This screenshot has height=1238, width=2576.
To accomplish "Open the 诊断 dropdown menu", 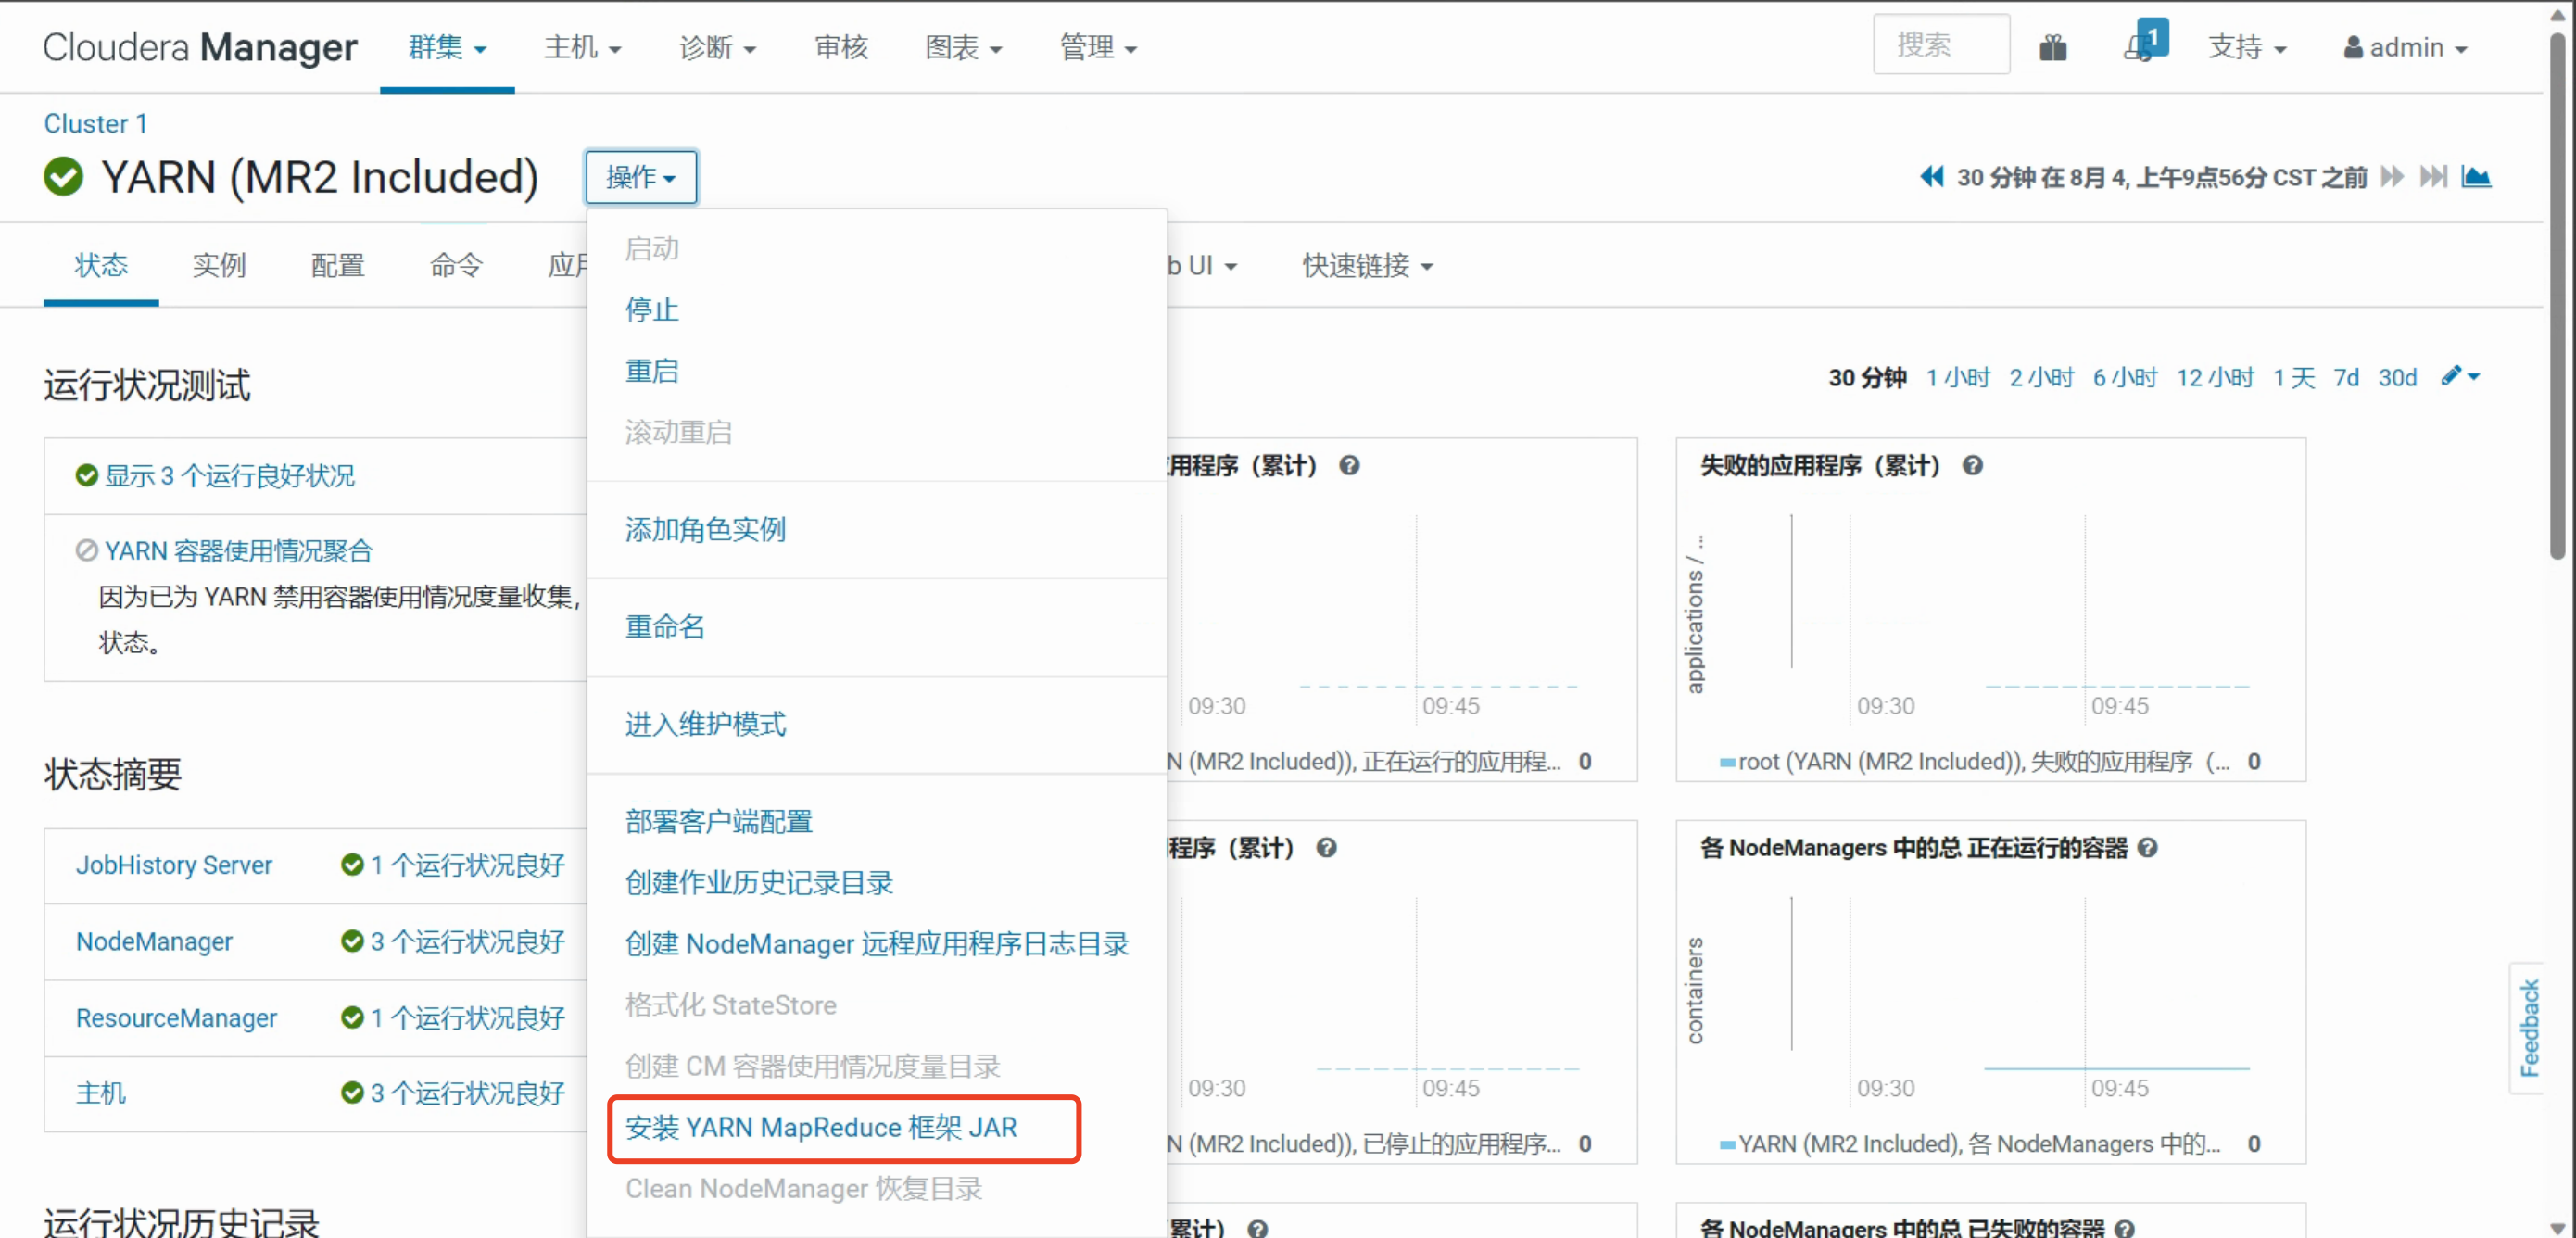I will coord(717,47).
